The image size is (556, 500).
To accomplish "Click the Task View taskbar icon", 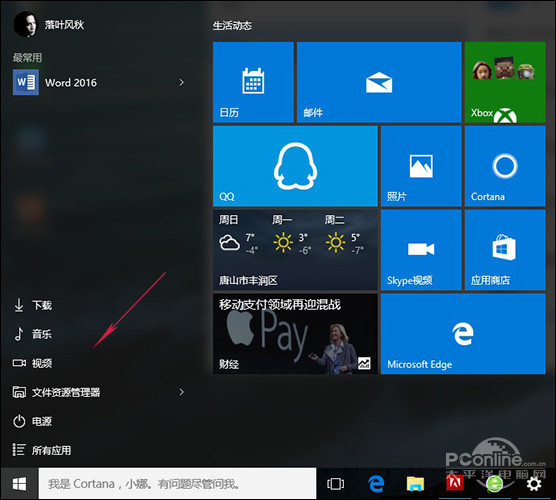I will click(x=335, y=484).
